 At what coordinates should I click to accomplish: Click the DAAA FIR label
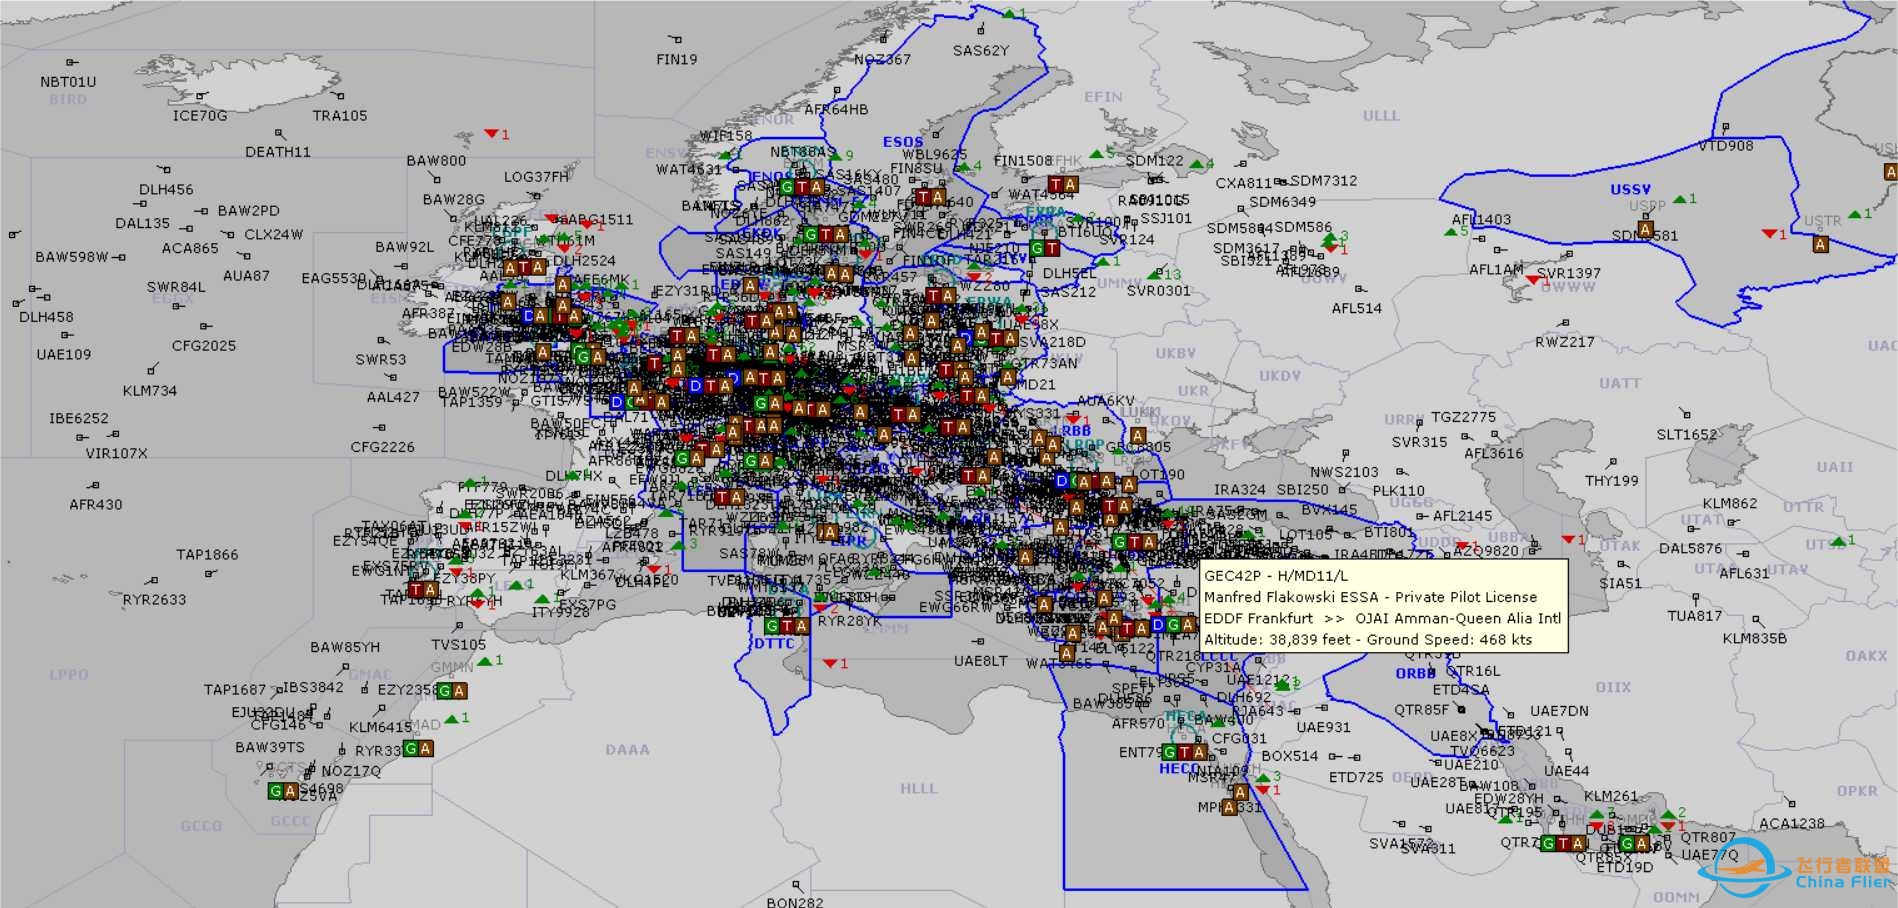(627, 750)
